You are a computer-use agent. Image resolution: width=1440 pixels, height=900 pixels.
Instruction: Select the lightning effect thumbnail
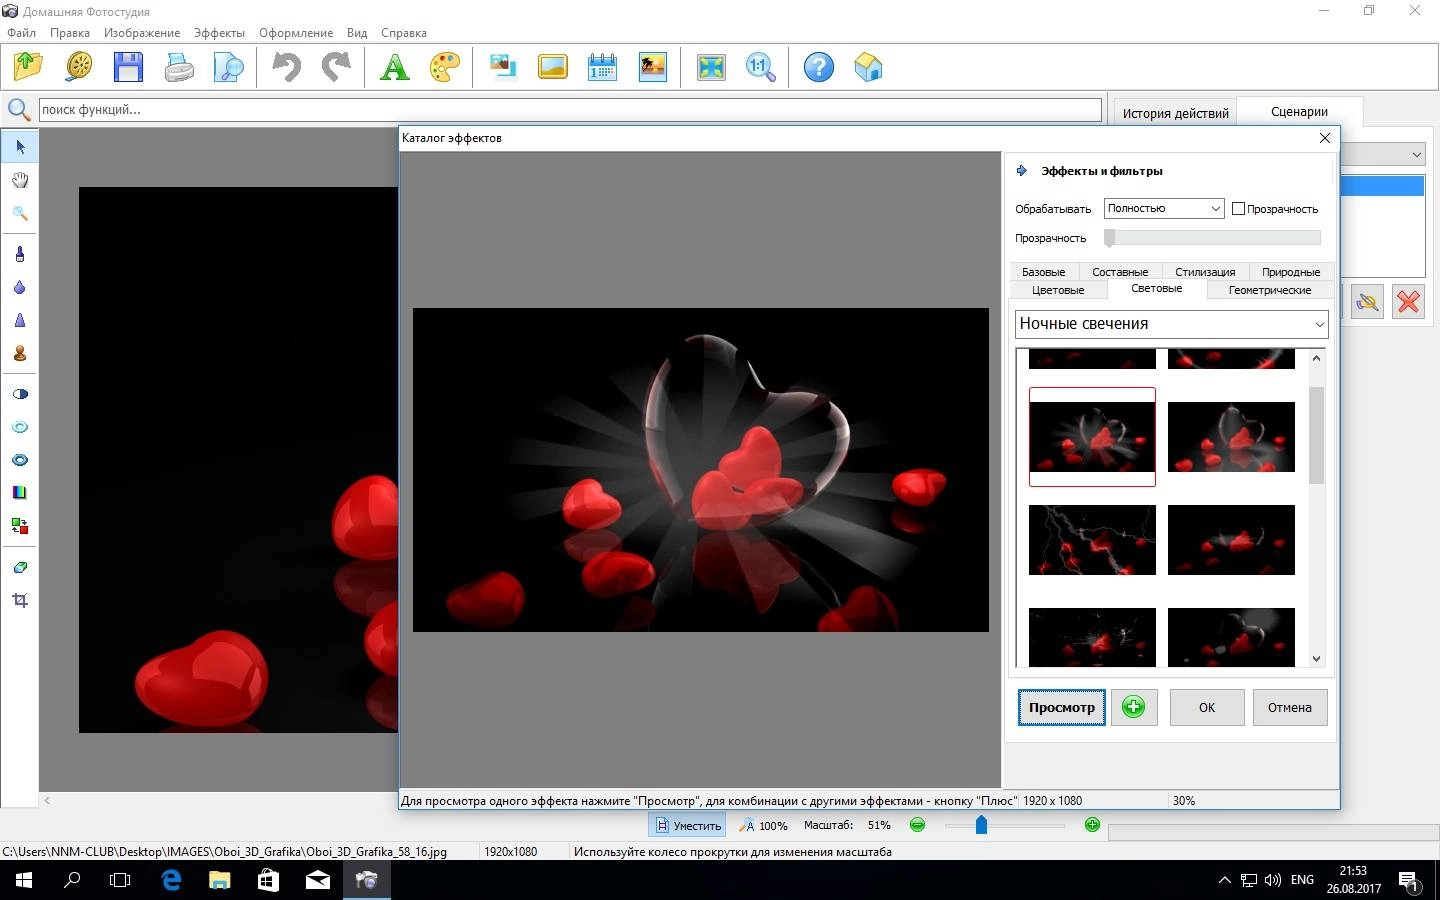(1092, 540)
